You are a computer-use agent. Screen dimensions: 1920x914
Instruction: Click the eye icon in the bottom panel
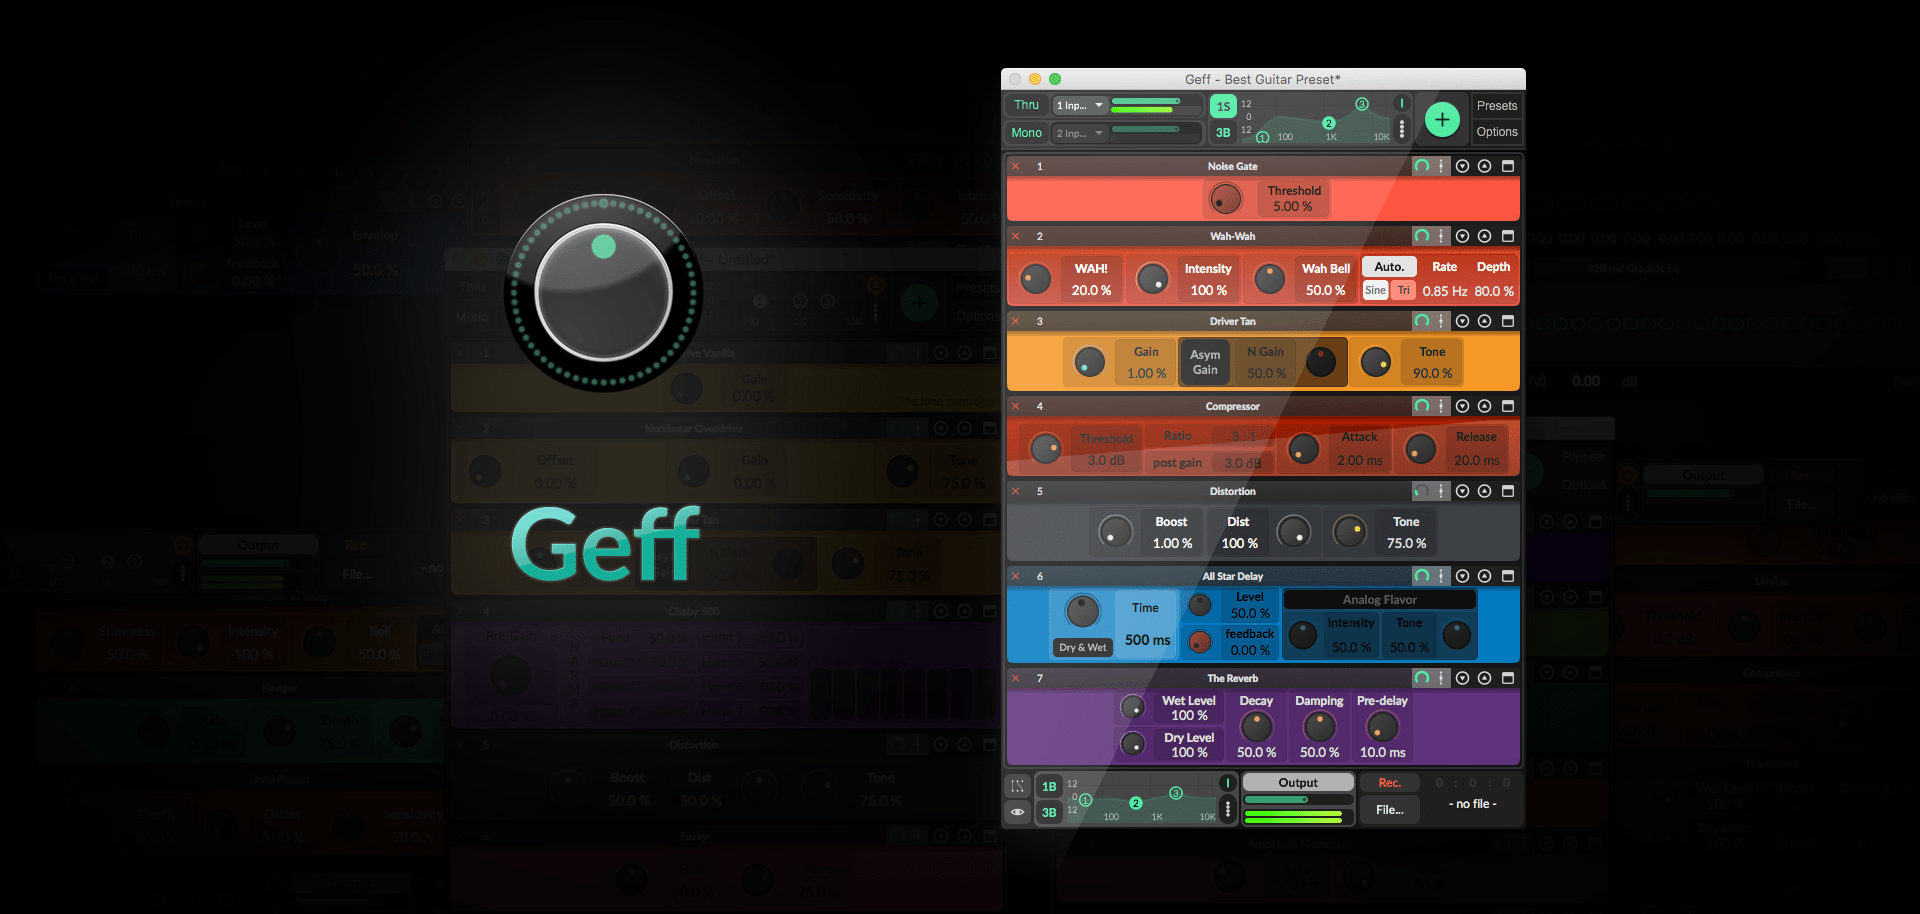coord(1018,812)
